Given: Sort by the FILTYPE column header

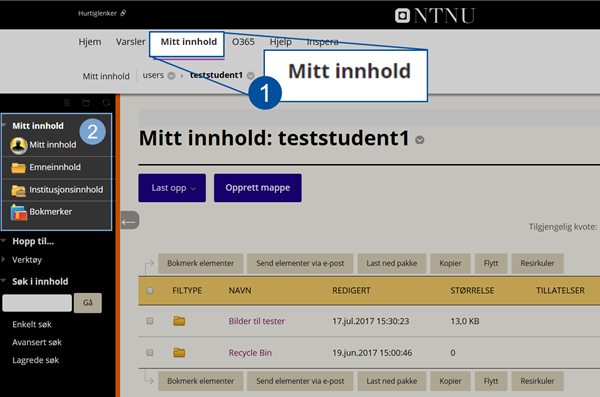Looking at the screenshot, I should pos(187,291).
